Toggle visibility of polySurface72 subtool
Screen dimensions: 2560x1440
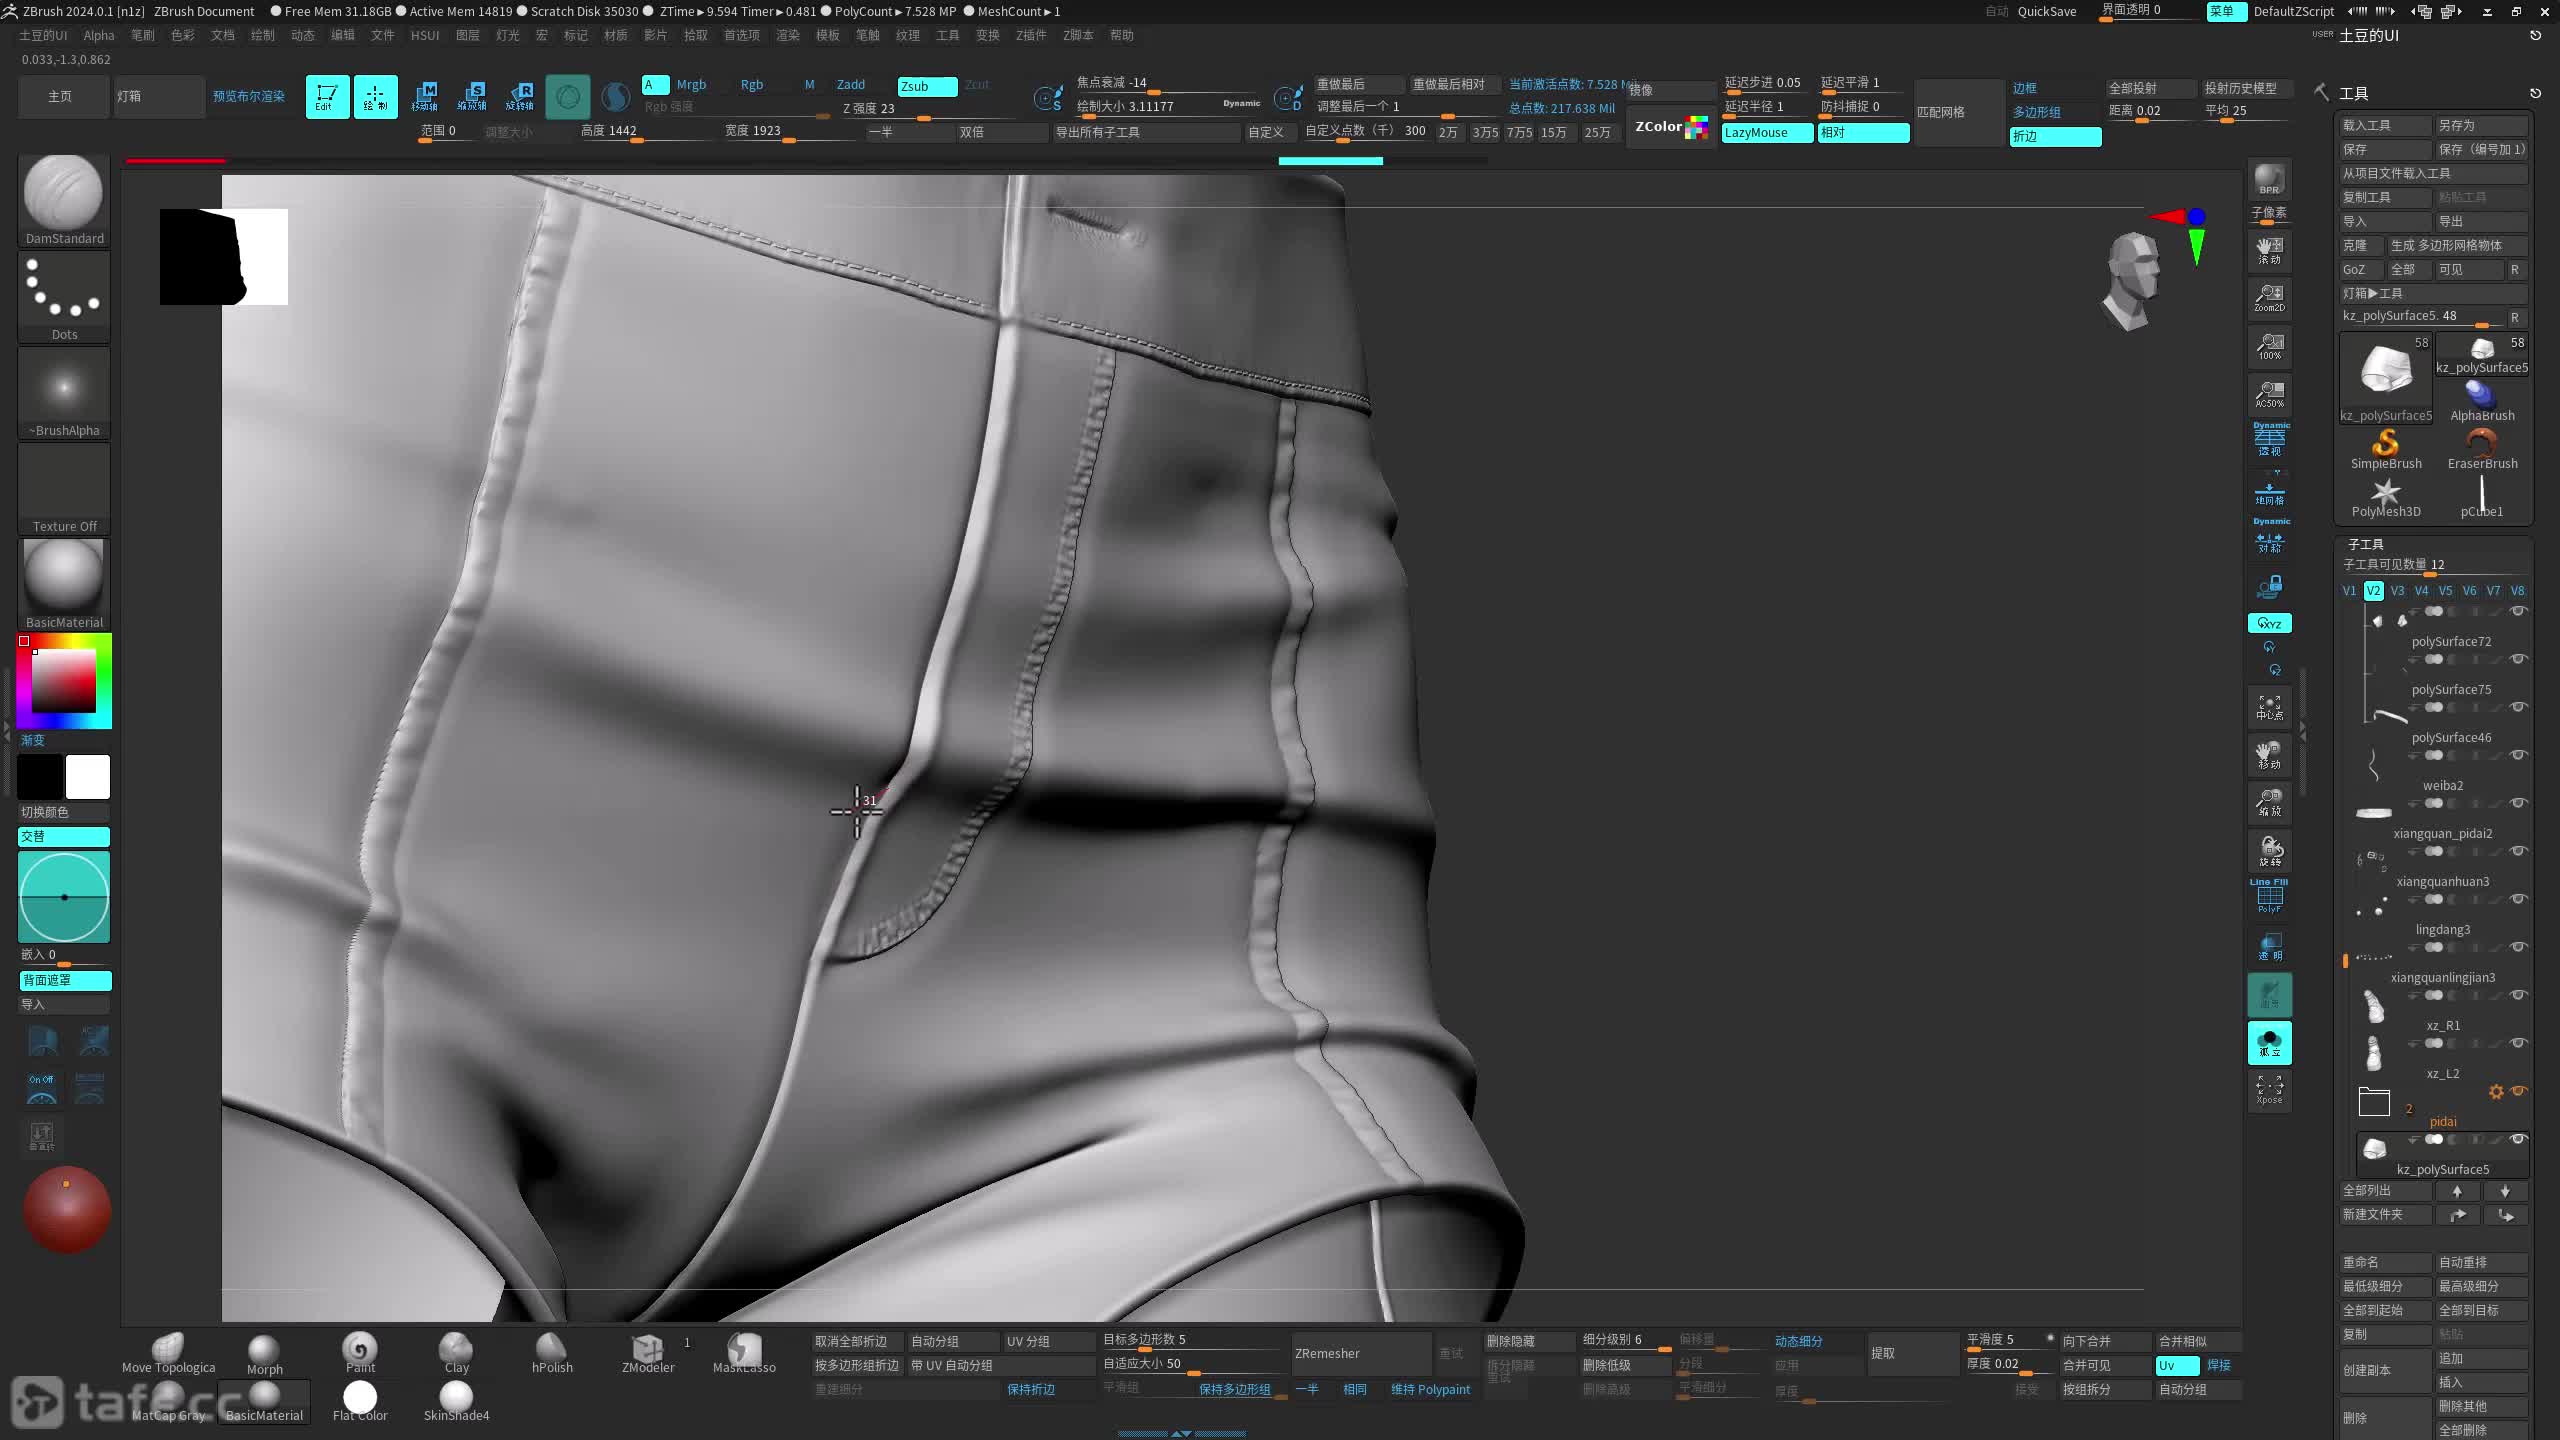pos(2518,611)
